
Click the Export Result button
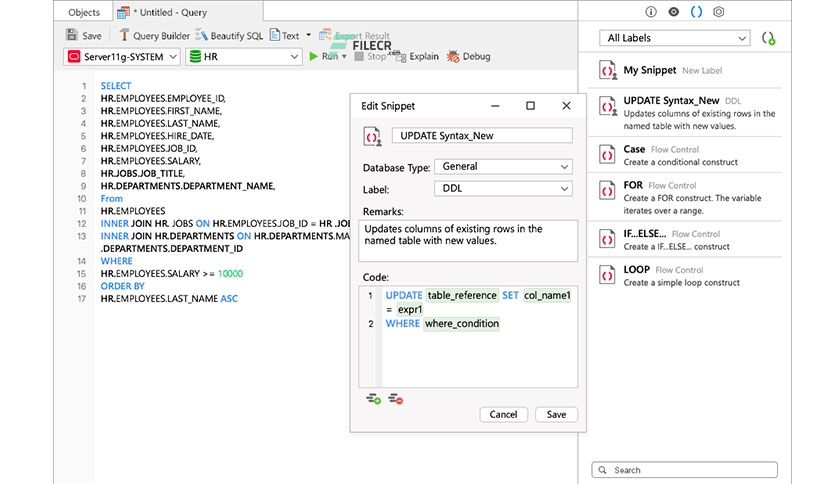point(354,35)
